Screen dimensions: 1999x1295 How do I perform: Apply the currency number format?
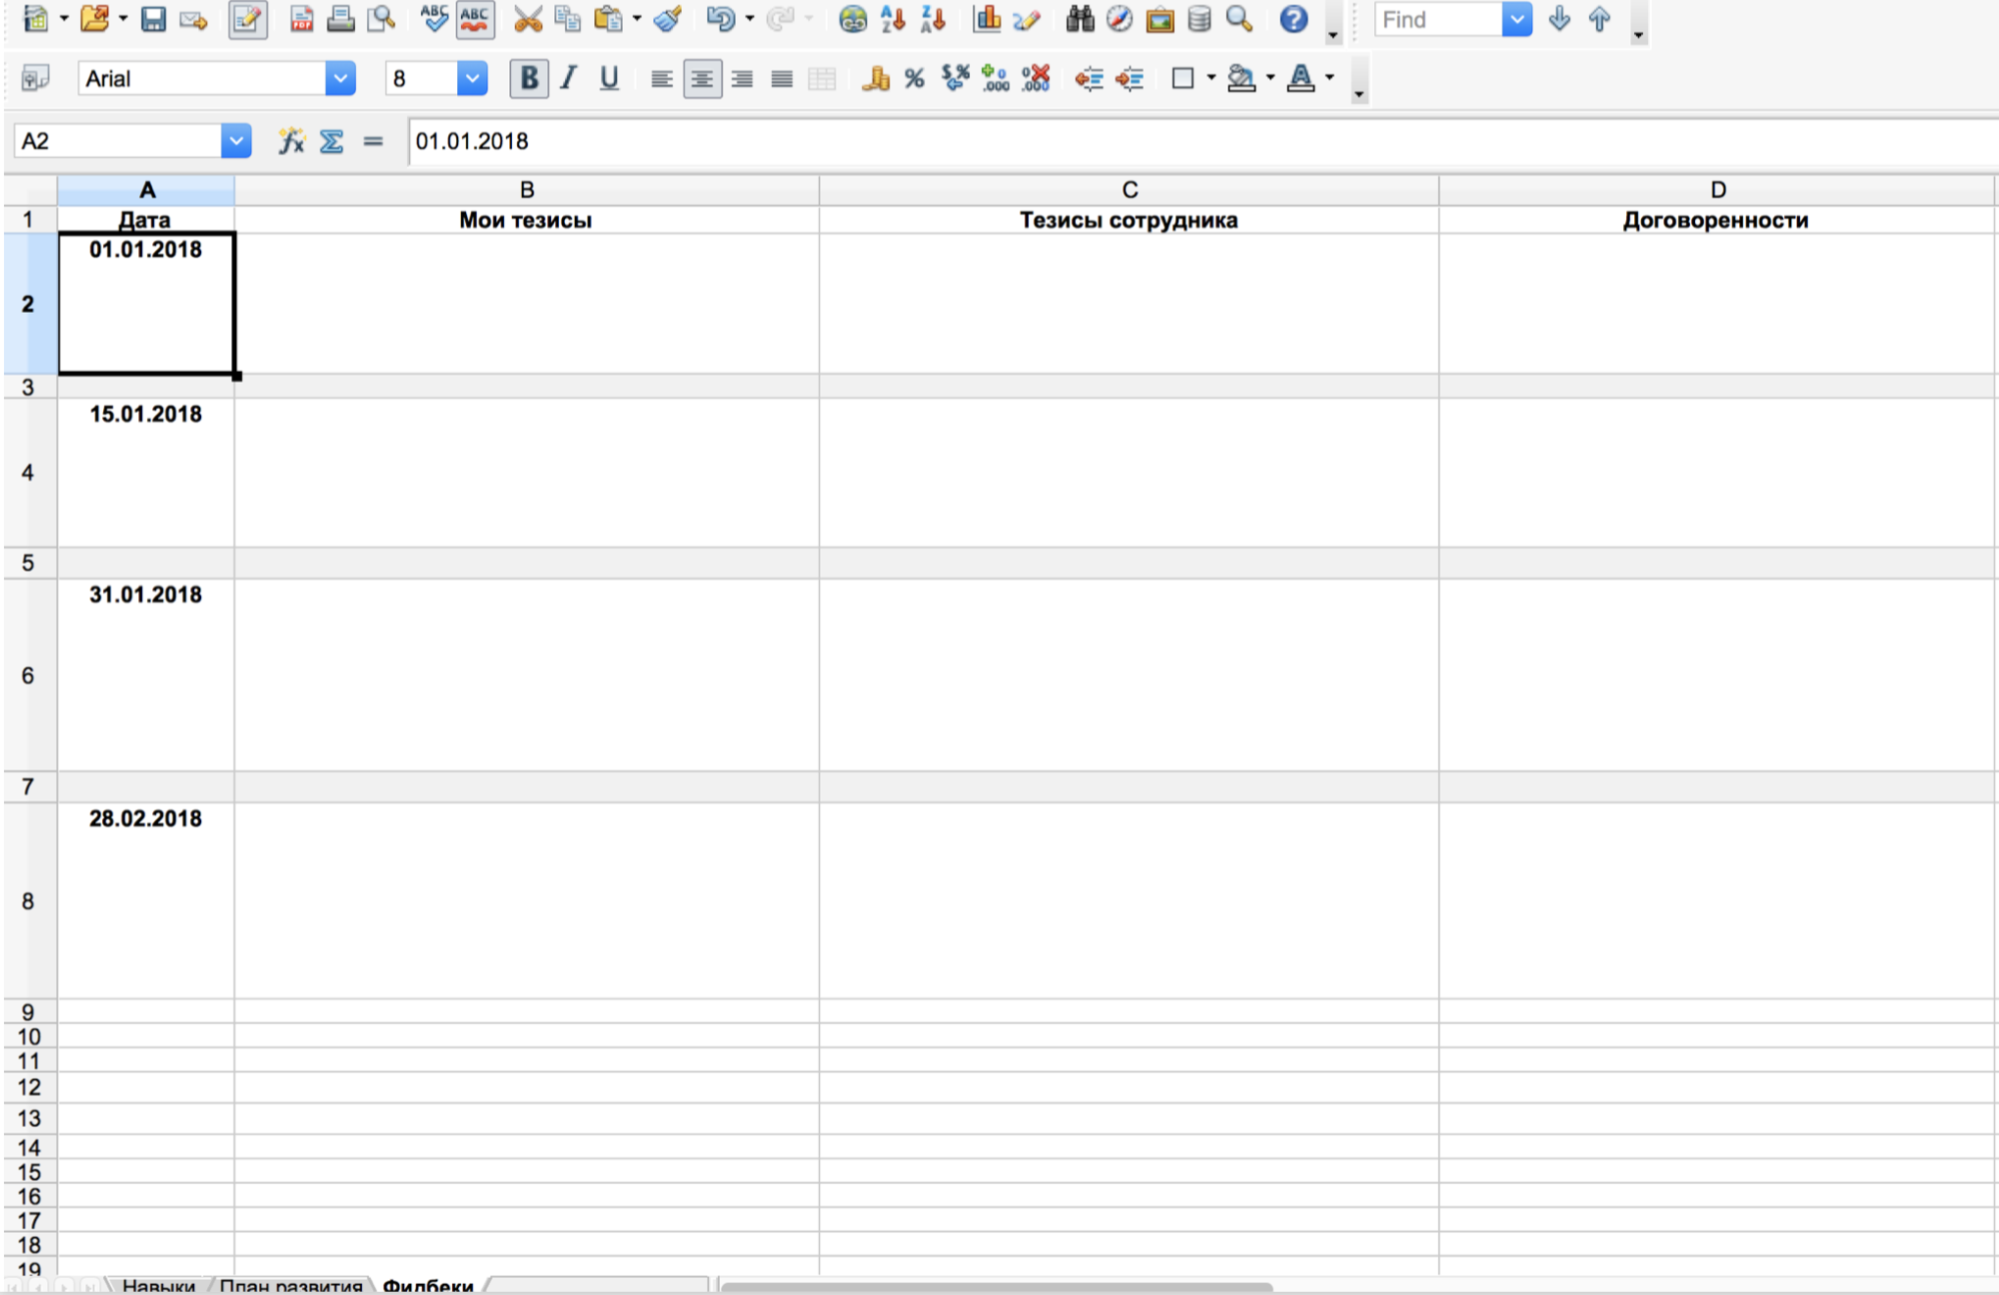click(875, 78)
